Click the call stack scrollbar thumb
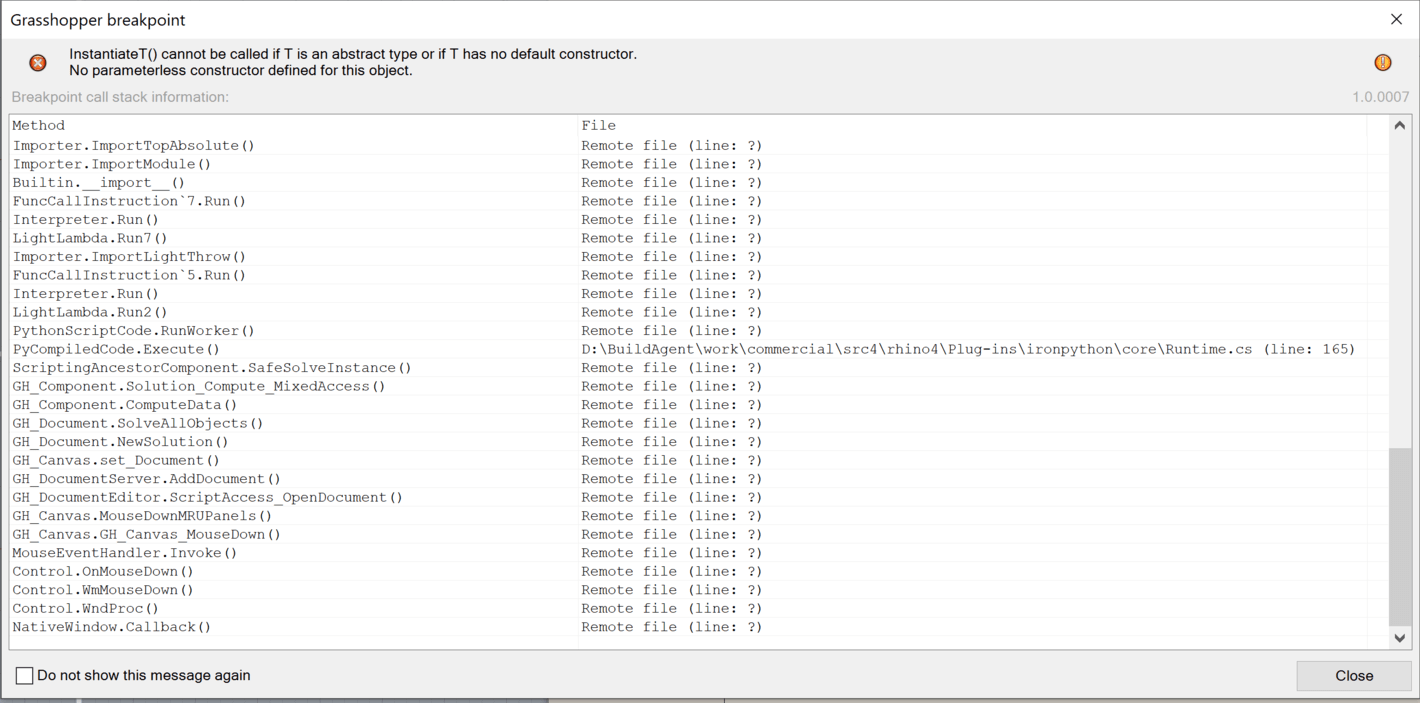 pos(1400,537)
